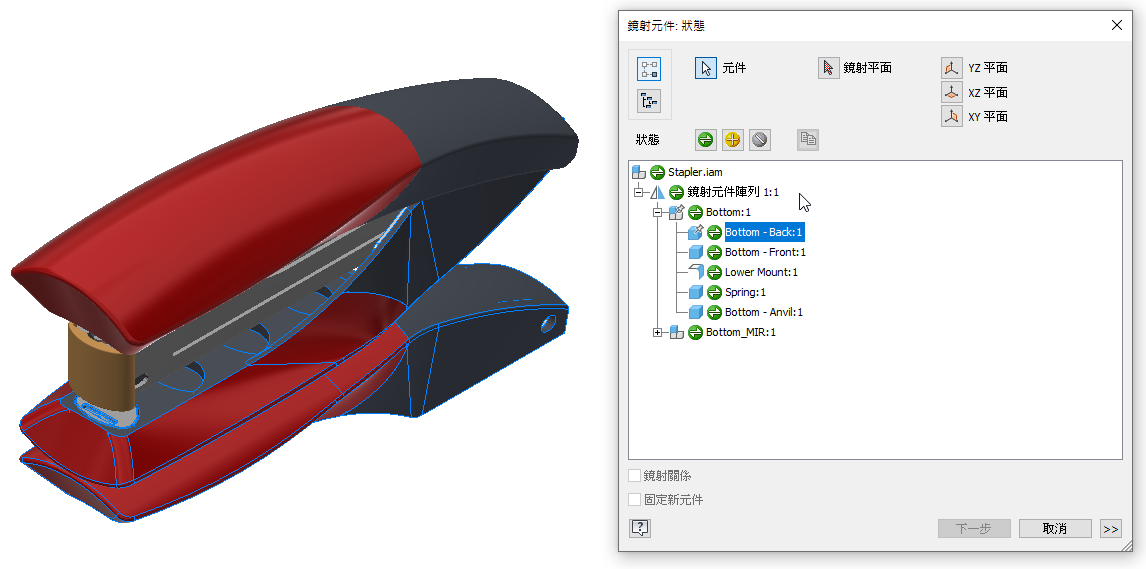Set status to gray excluded
The image size is (1146, 569).
pos(760,140)
